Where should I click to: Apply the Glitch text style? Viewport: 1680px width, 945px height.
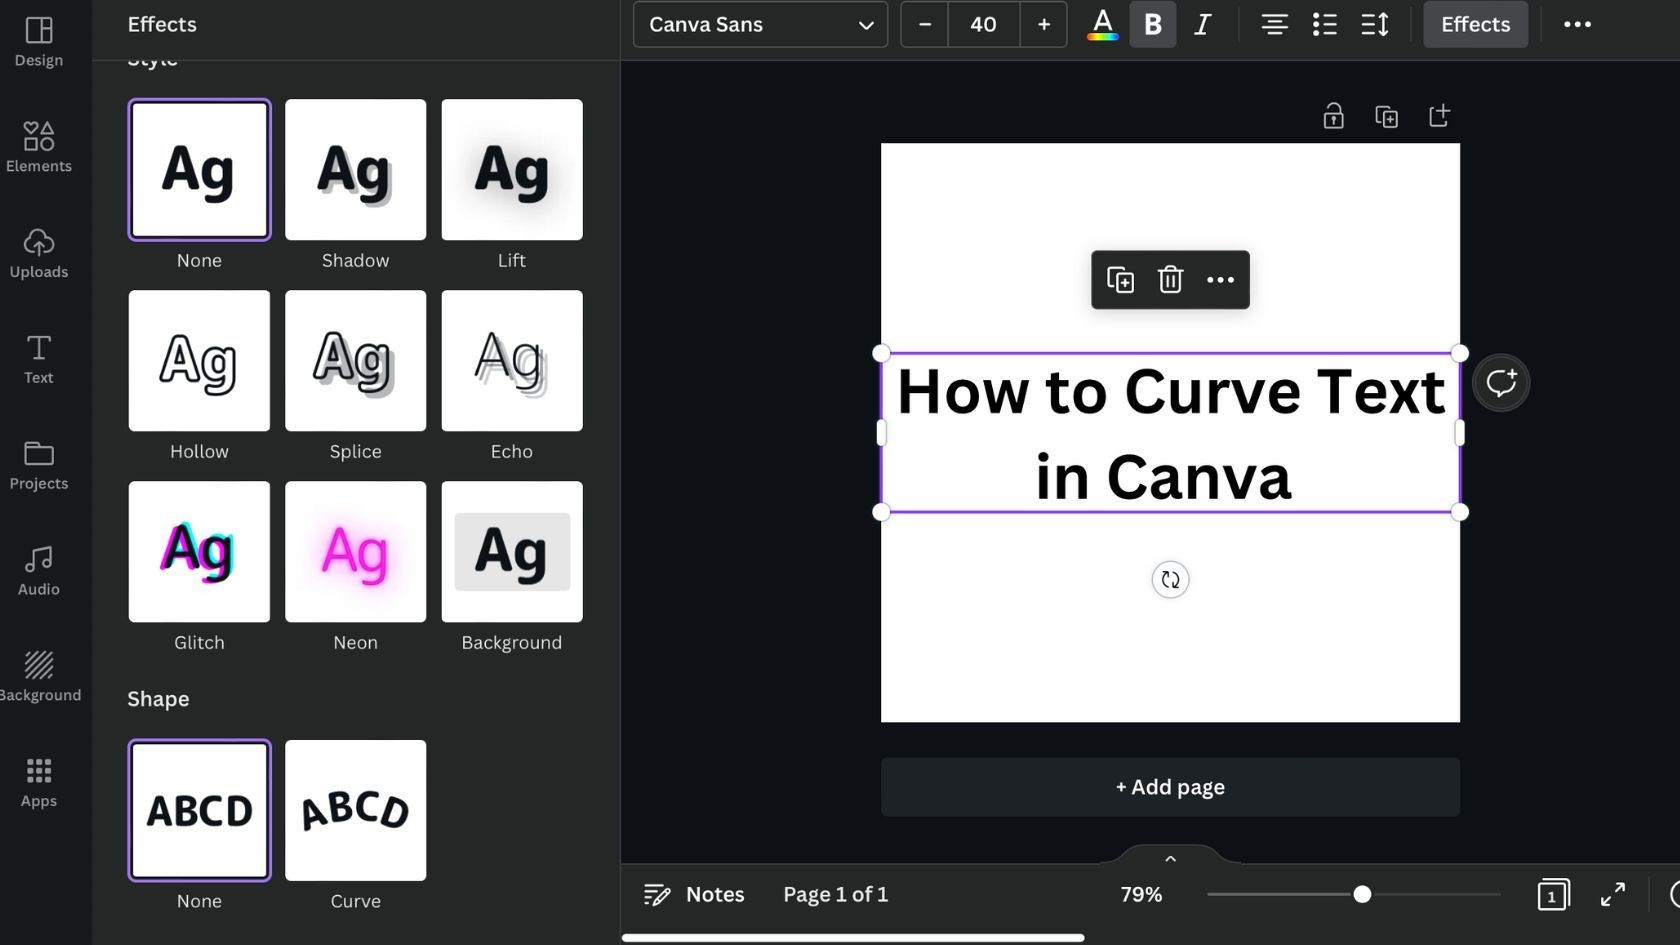(x=199, y=552)
